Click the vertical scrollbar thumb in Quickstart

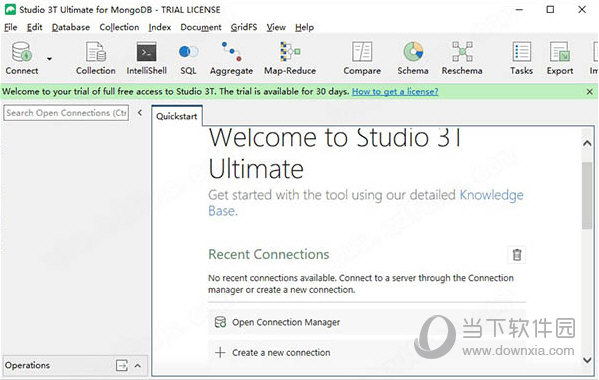pos(587,196)
